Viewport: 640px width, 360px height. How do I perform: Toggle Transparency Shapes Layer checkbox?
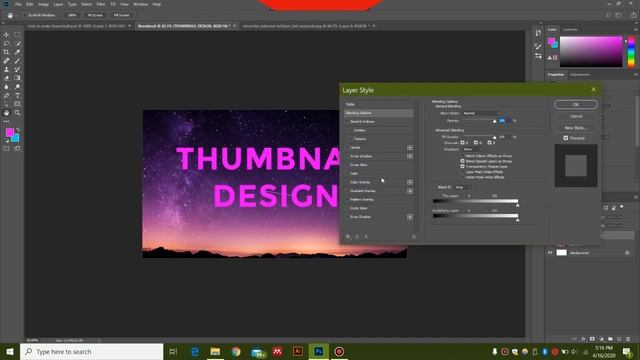click(x=462, y=167)
